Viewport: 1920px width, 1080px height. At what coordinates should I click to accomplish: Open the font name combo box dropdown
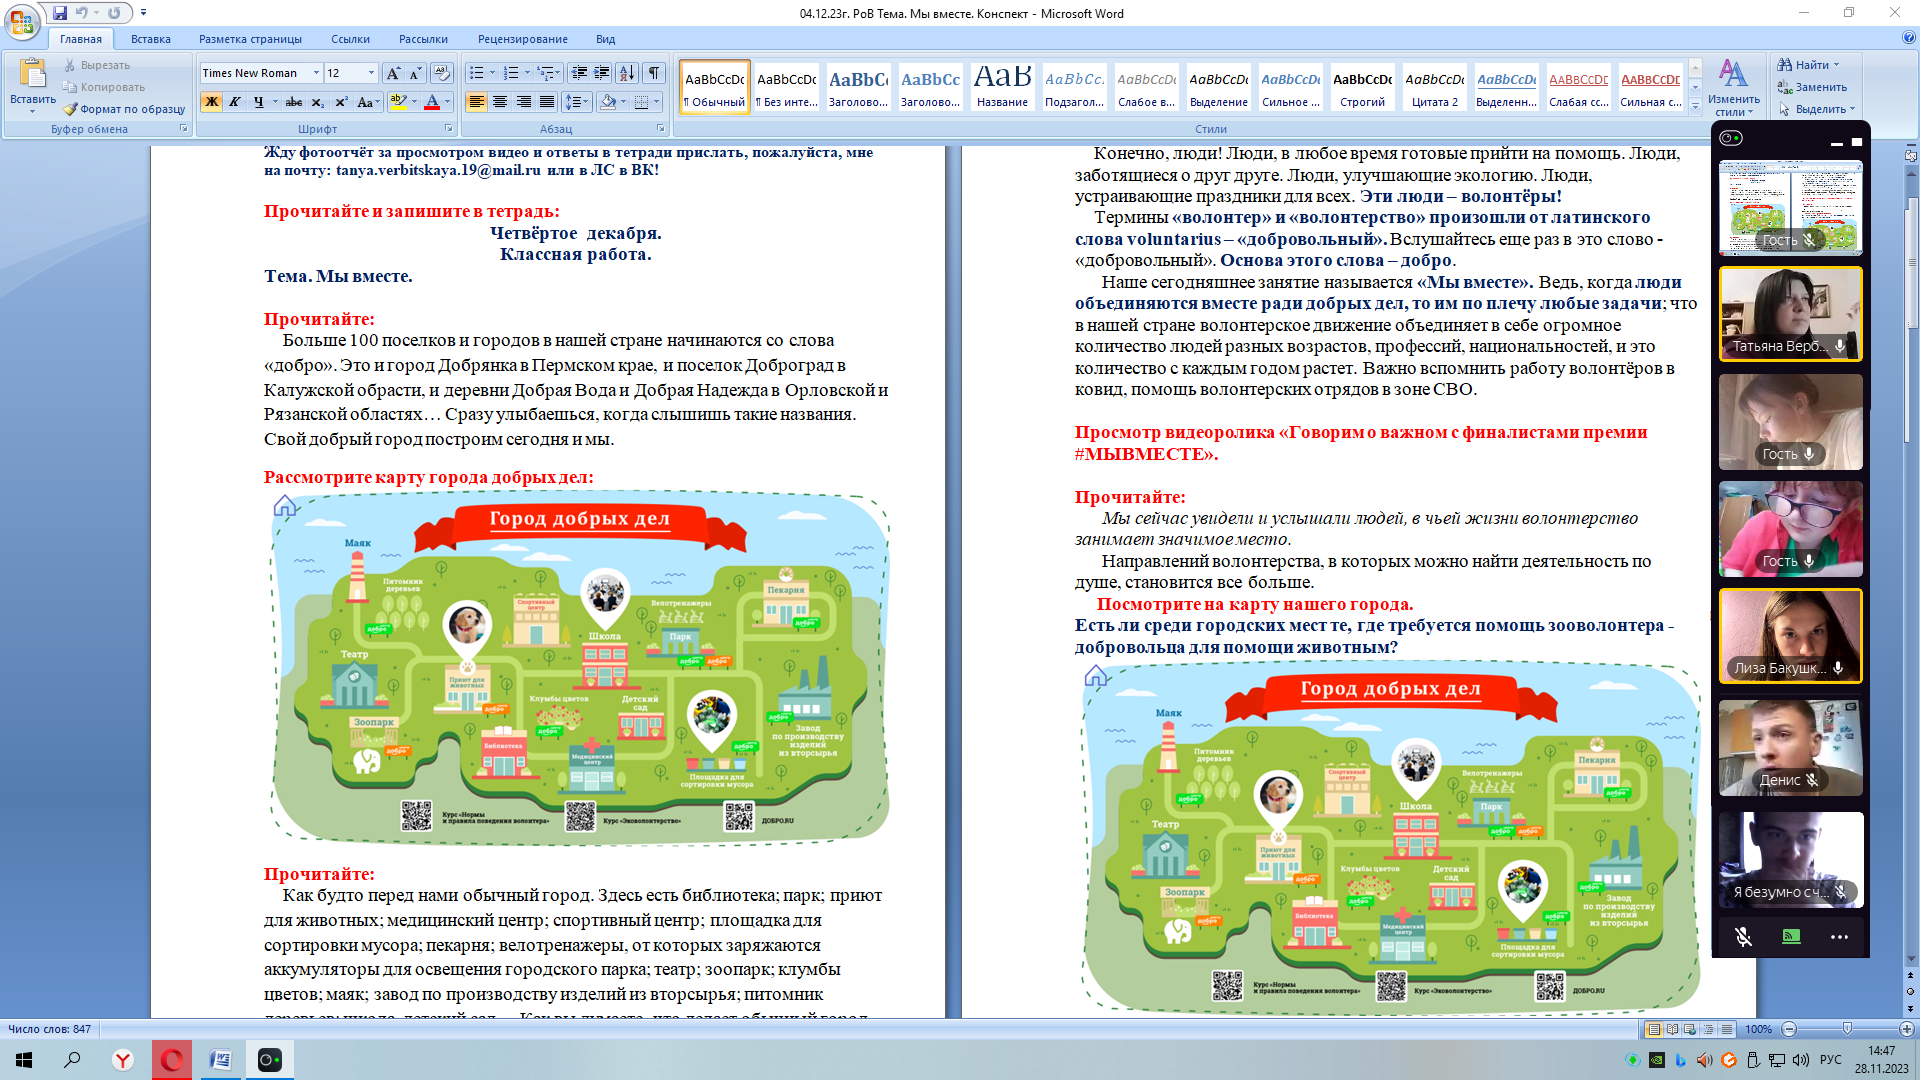coord(316,73)
